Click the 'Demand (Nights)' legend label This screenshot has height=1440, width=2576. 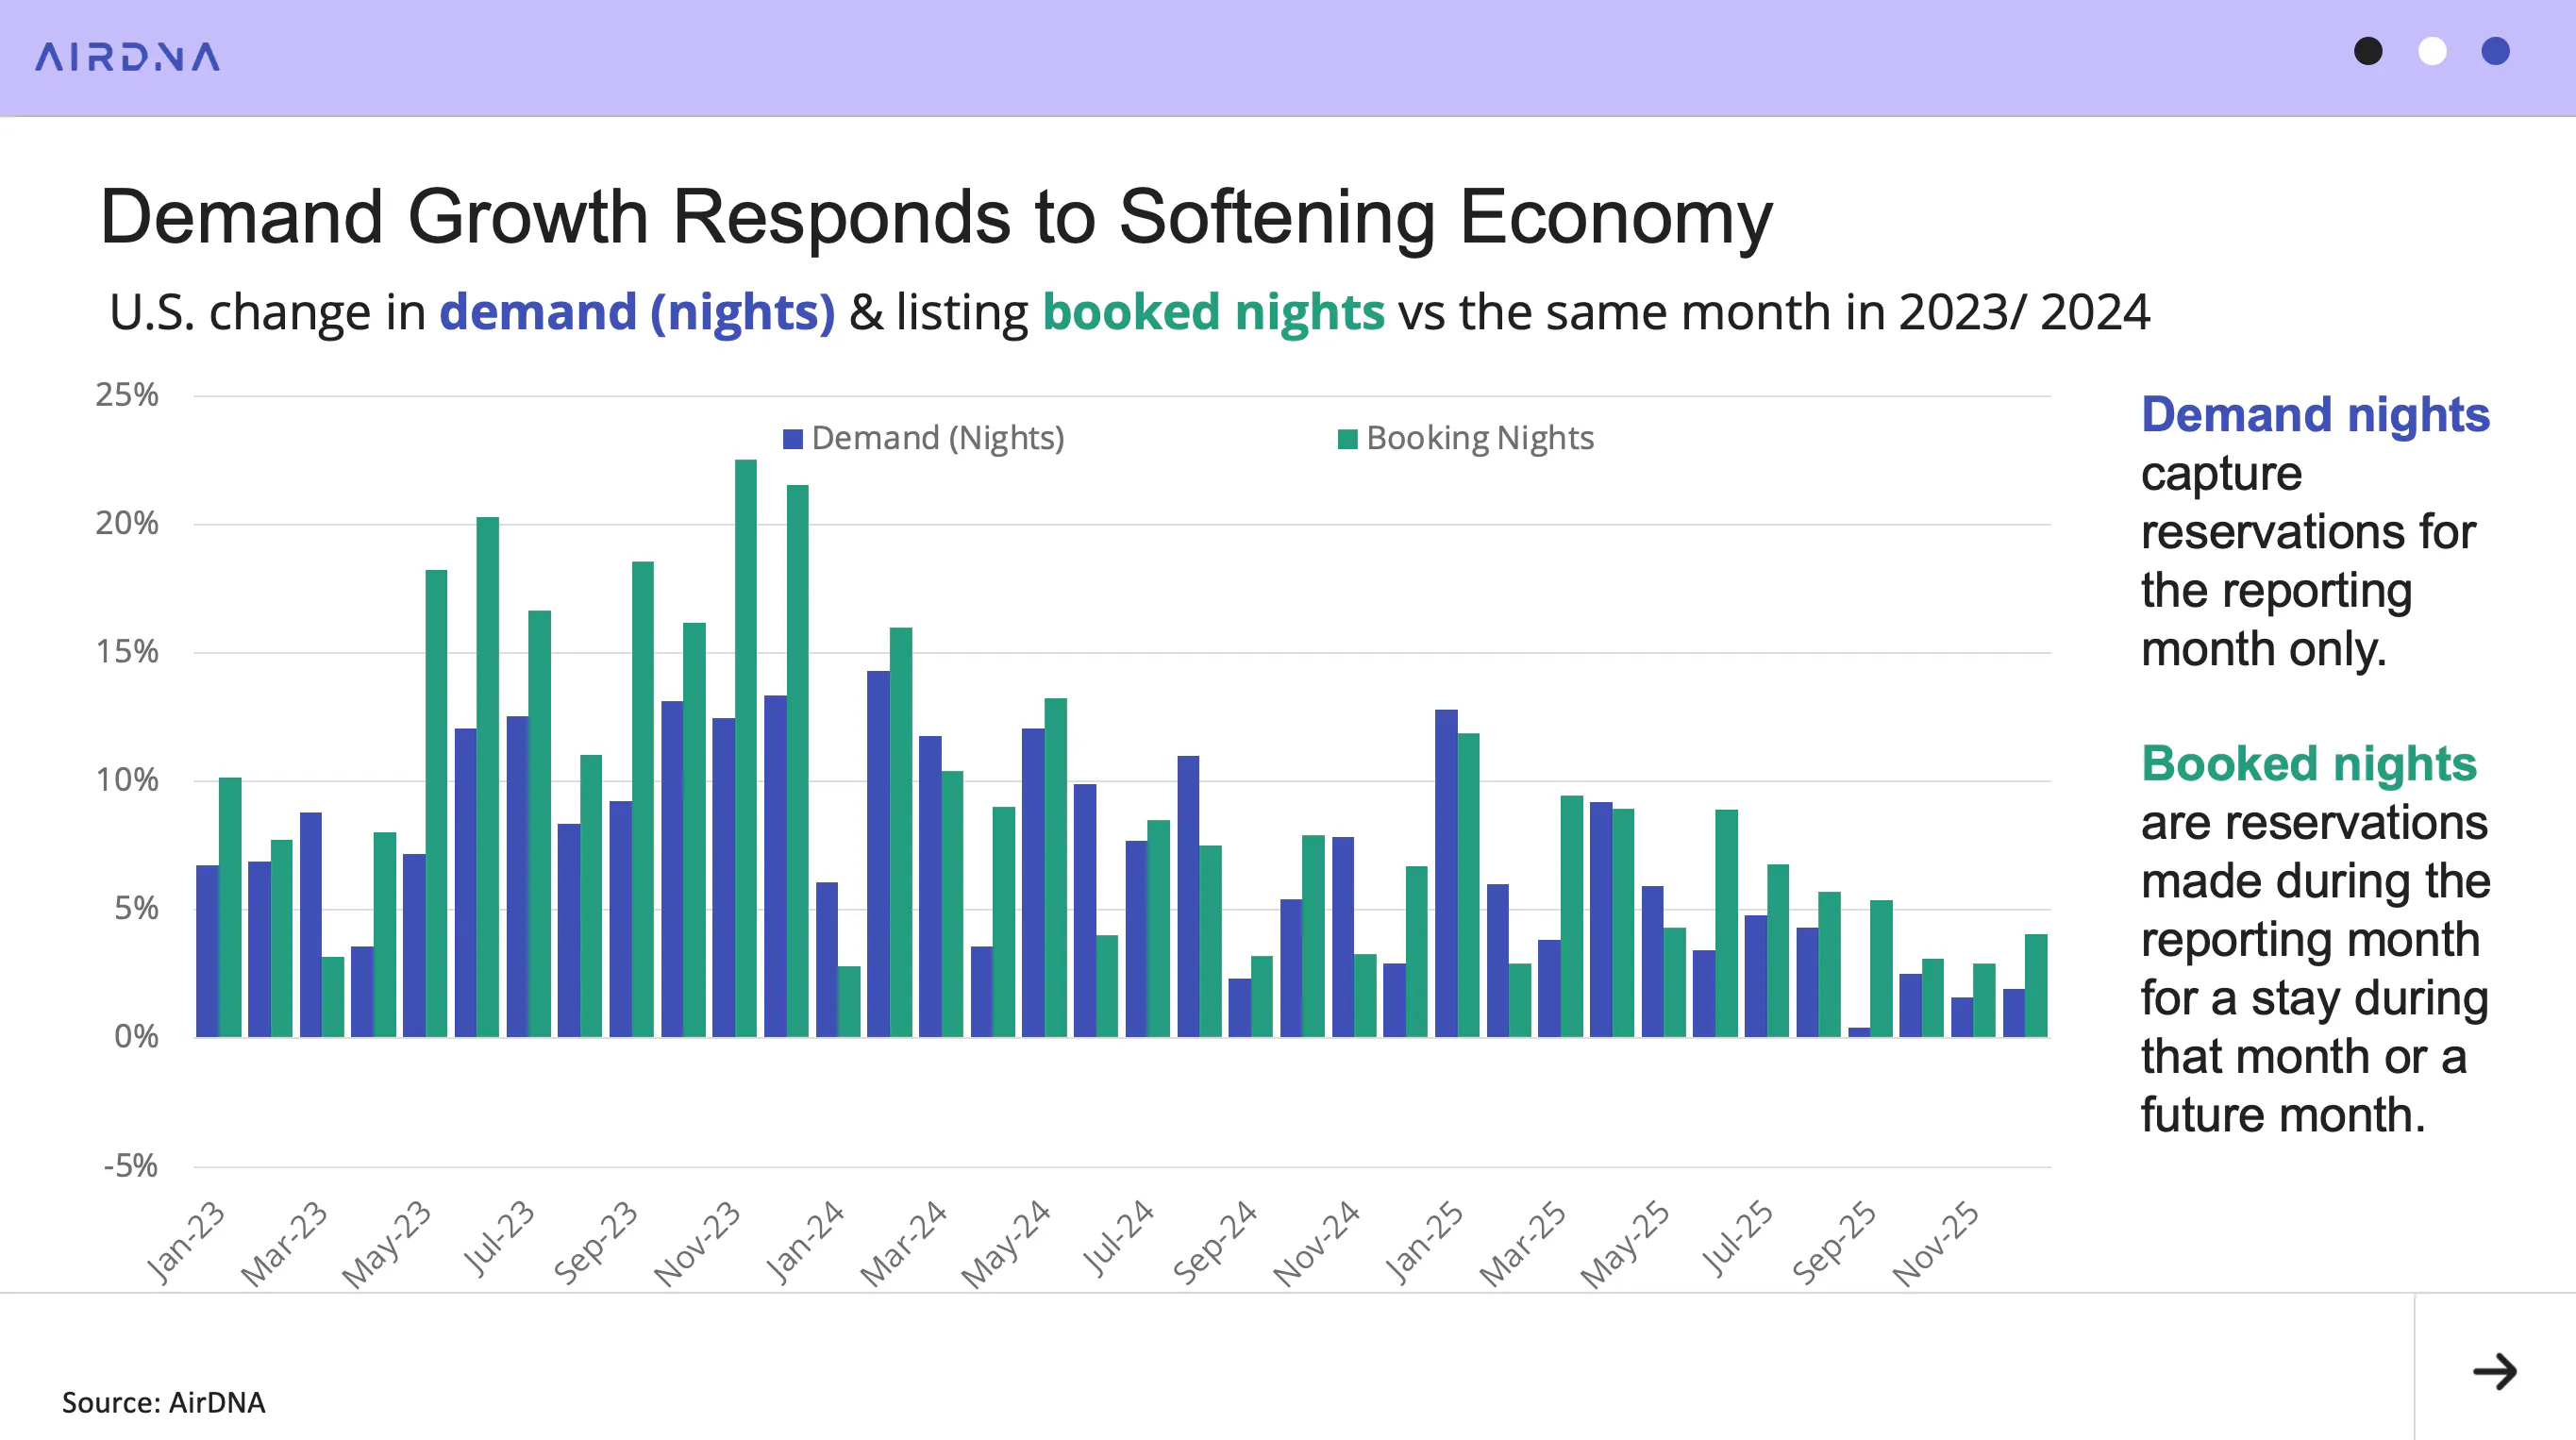(938, 438)
